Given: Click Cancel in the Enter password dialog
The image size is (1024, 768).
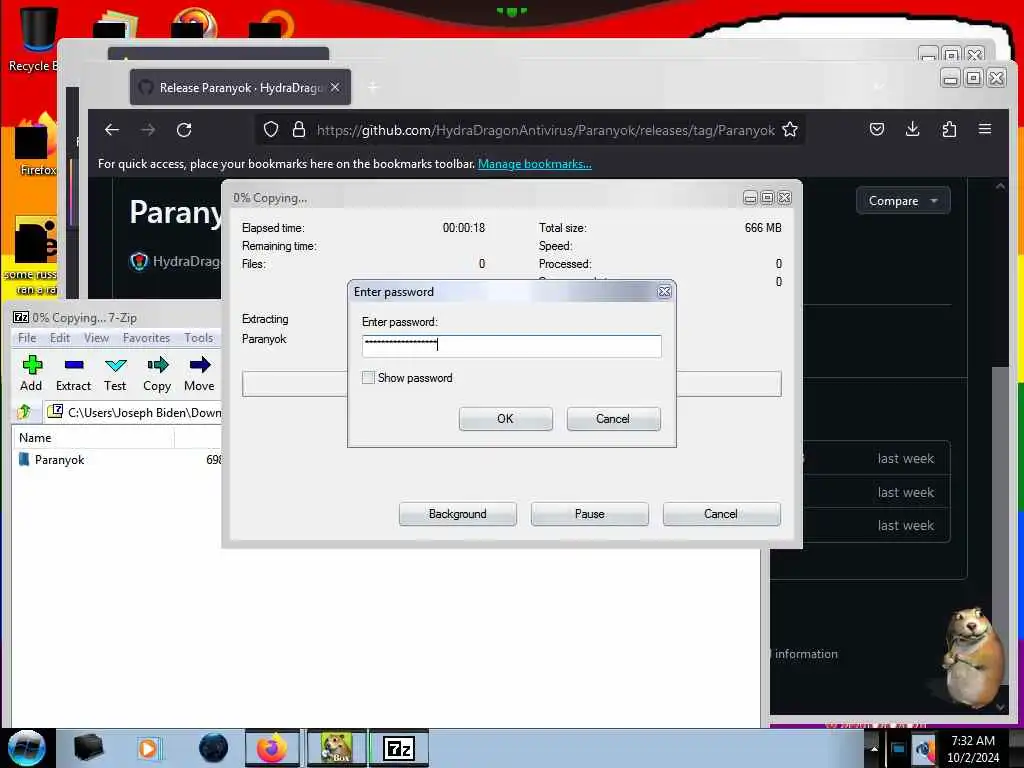Looking at the screenshot, I should [x=613, y=419].
